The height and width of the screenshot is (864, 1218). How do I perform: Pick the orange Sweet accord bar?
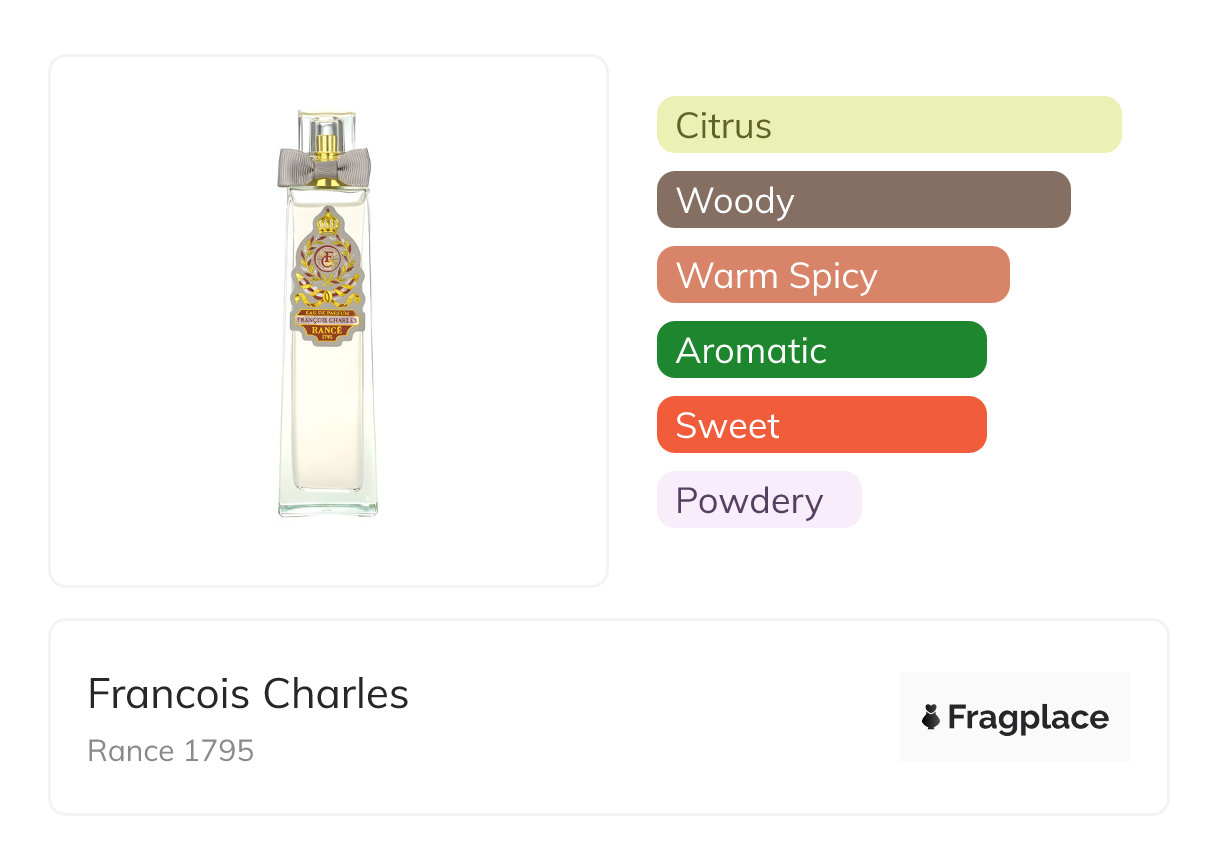click(x=821, y=425)
